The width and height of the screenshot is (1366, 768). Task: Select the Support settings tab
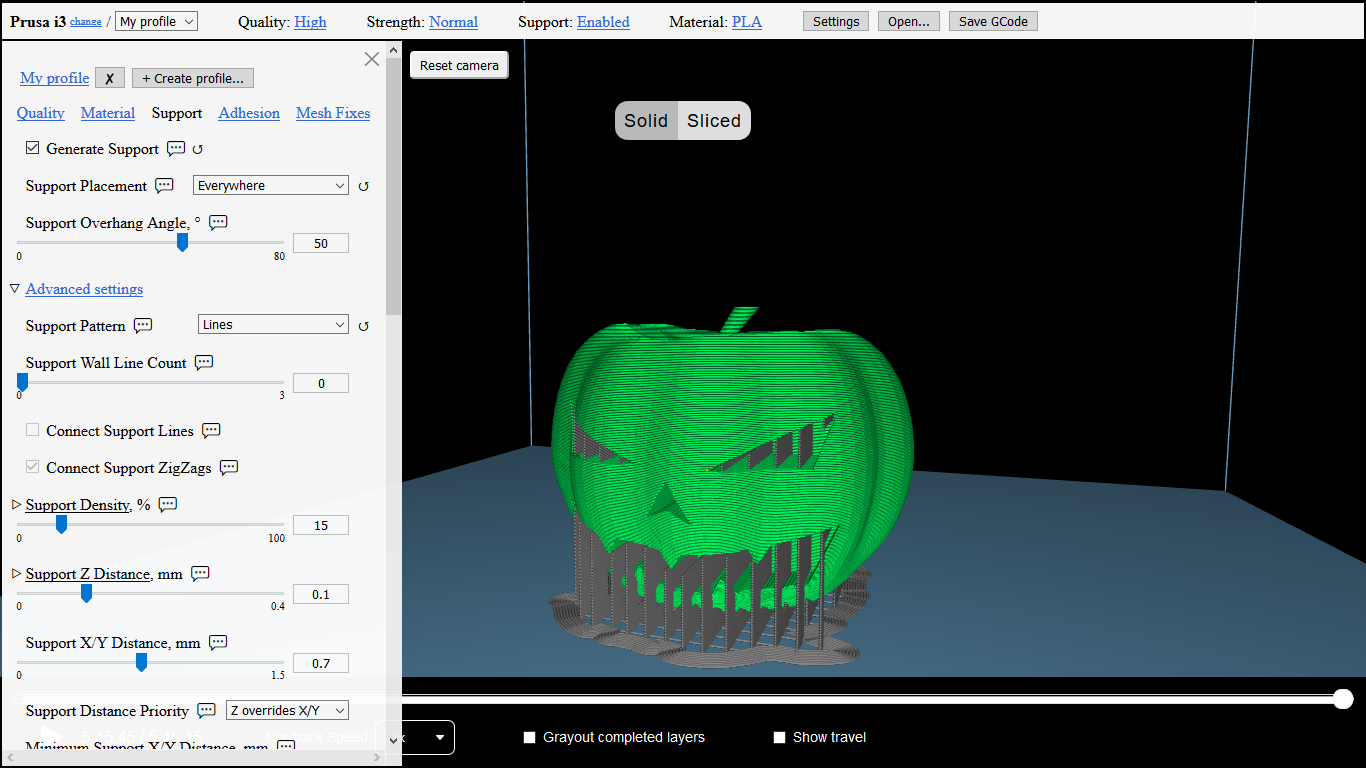click(177, 113)
